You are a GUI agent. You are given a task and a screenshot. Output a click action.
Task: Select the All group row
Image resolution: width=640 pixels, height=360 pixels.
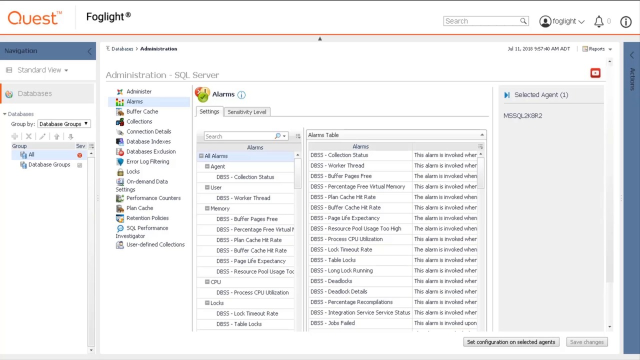(49, 155)
